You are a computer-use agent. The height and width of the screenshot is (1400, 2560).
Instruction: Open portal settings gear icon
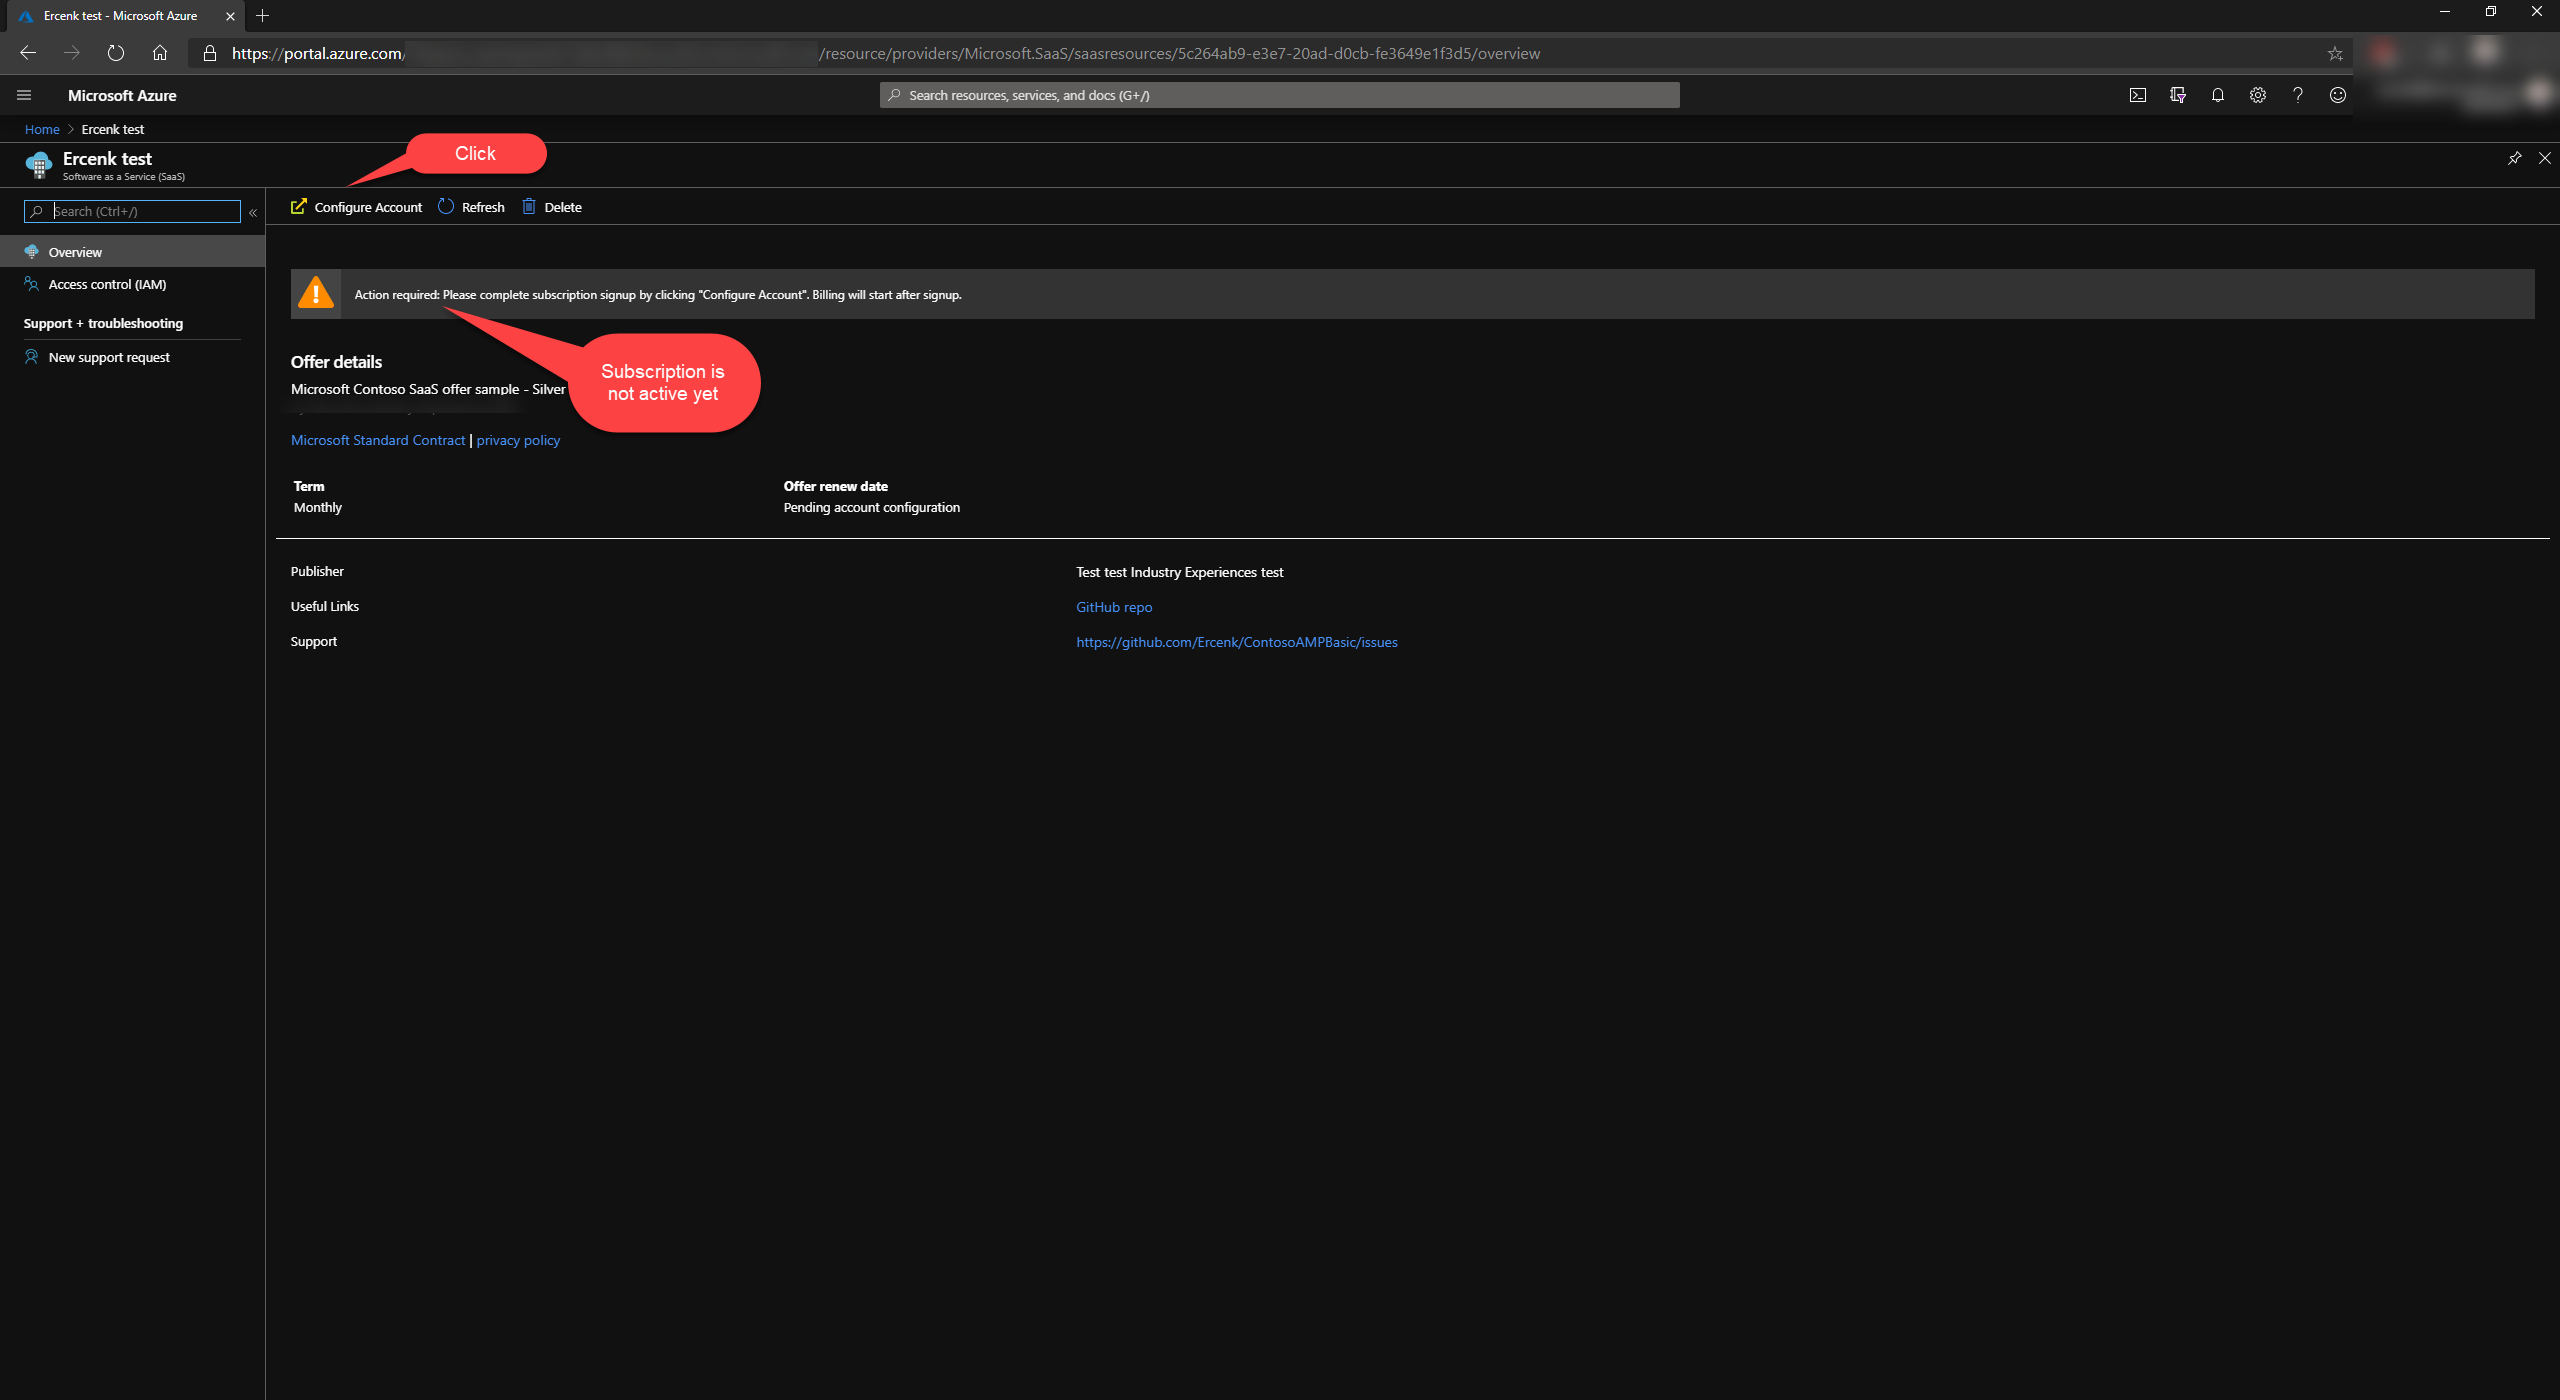2257,95
